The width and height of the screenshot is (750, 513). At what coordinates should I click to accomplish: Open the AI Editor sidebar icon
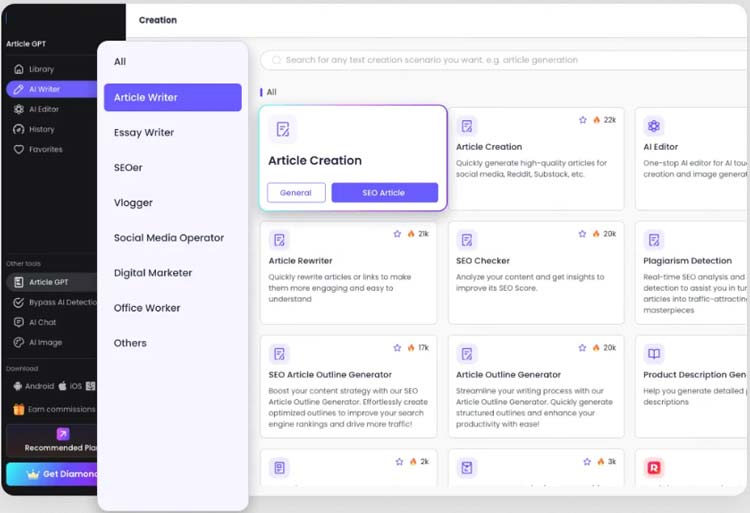[19, 109]
